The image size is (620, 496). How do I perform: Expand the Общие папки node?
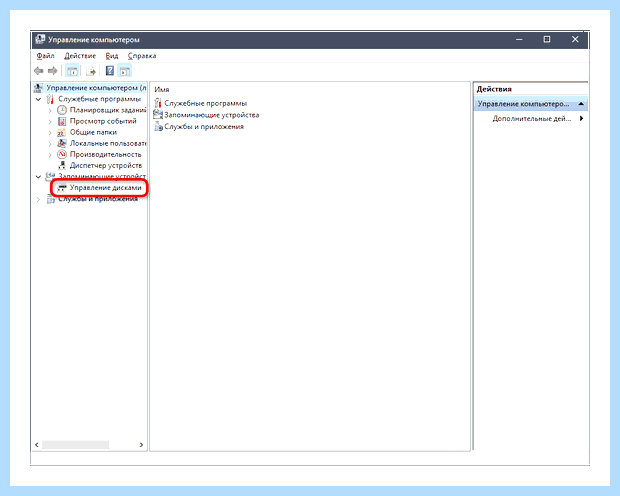50,133
